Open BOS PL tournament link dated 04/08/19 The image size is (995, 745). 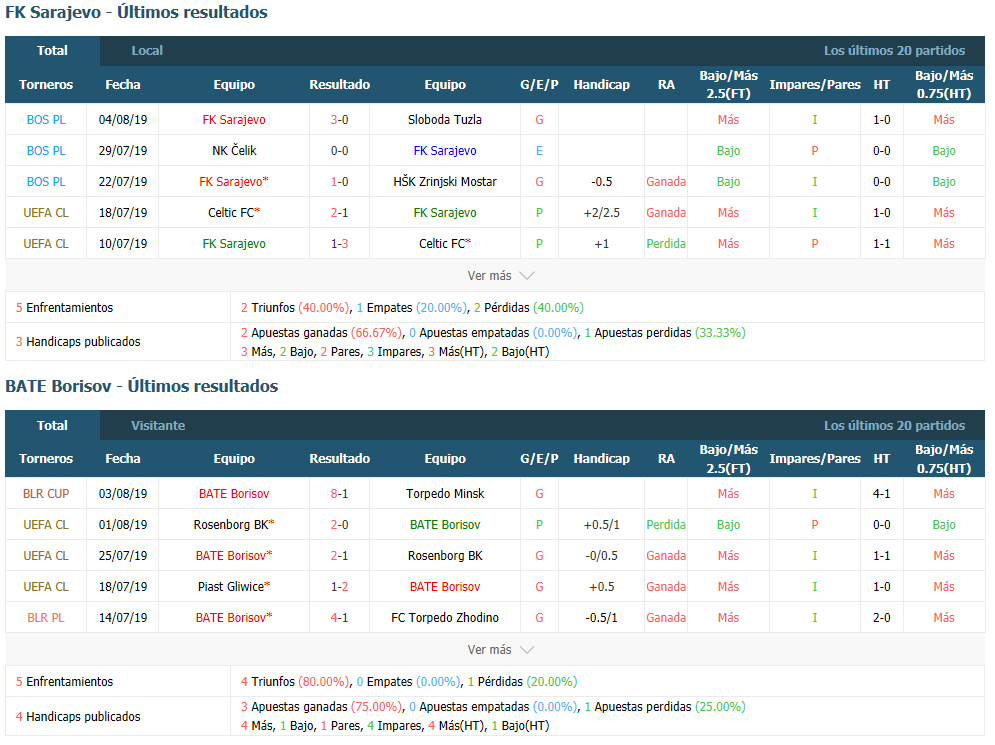46,120
